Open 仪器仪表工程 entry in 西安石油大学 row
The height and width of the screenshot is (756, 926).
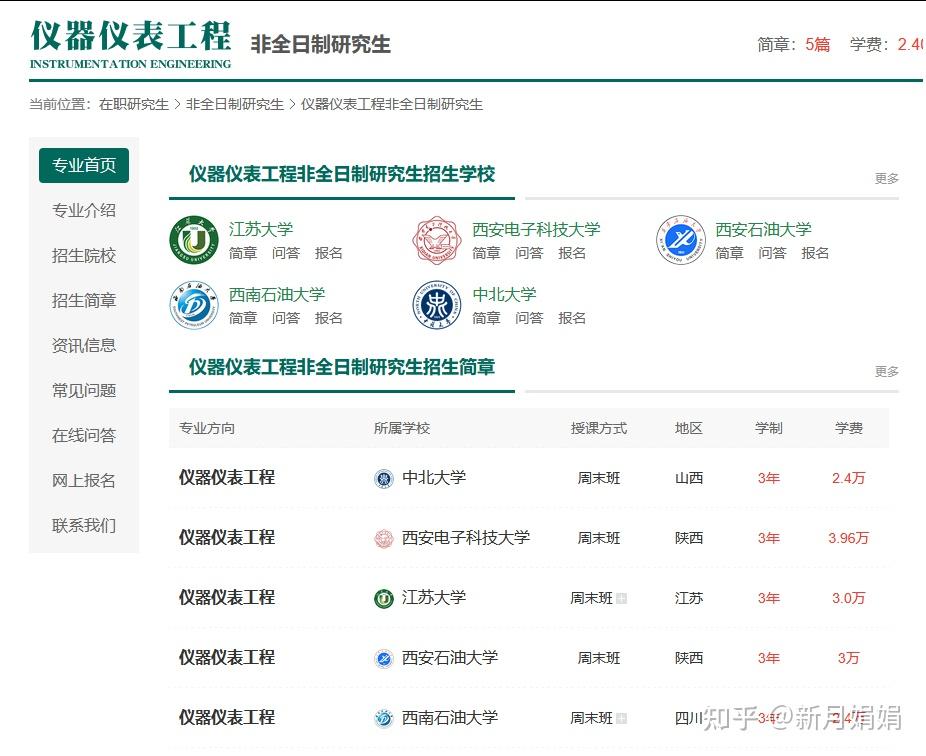[x=227, y=657]
